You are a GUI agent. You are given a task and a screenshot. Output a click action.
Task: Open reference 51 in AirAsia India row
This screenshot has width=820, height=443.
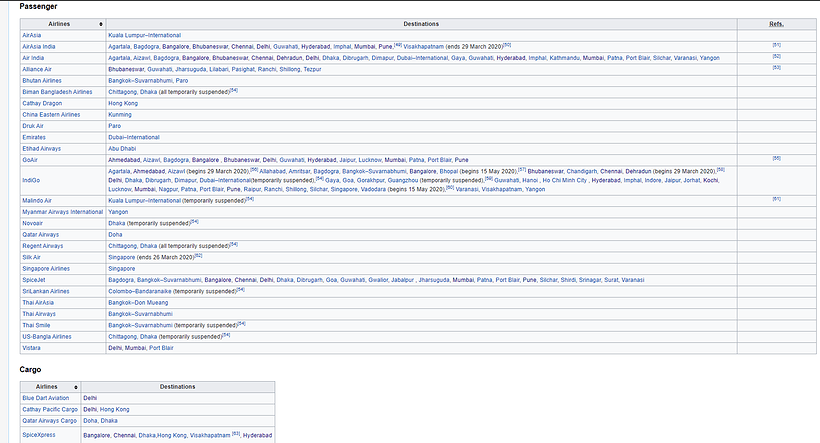coord(777,46)
